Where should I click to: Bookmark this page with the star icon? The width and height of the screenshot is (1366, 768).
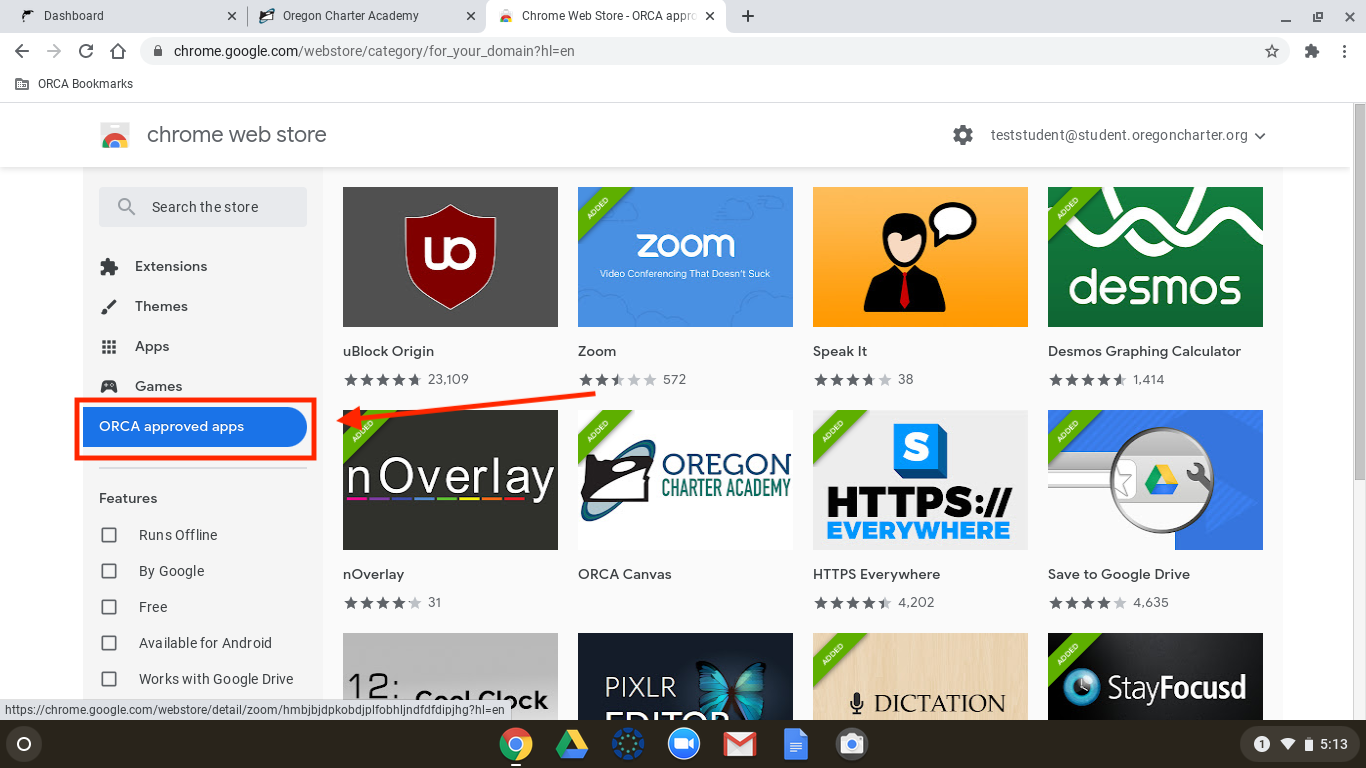(x=1272, y=51)
